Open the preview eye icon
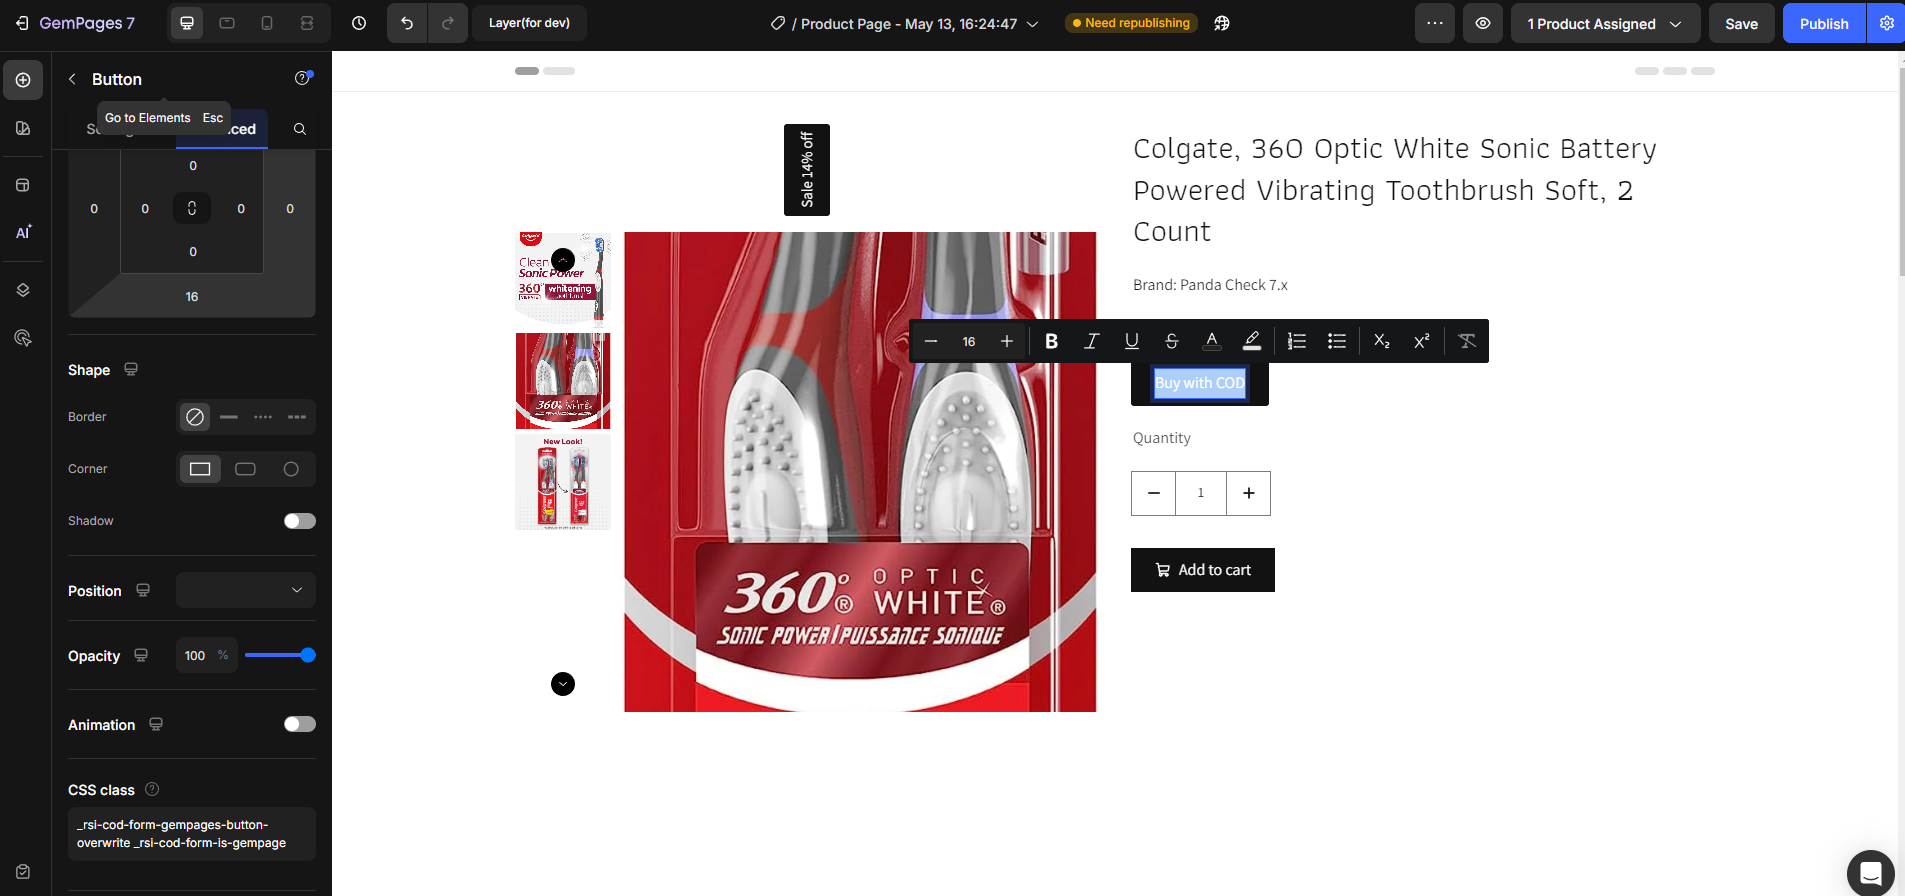Image resolution: width=1905 pixels, height=896 pixels. tap(1482, 23)
